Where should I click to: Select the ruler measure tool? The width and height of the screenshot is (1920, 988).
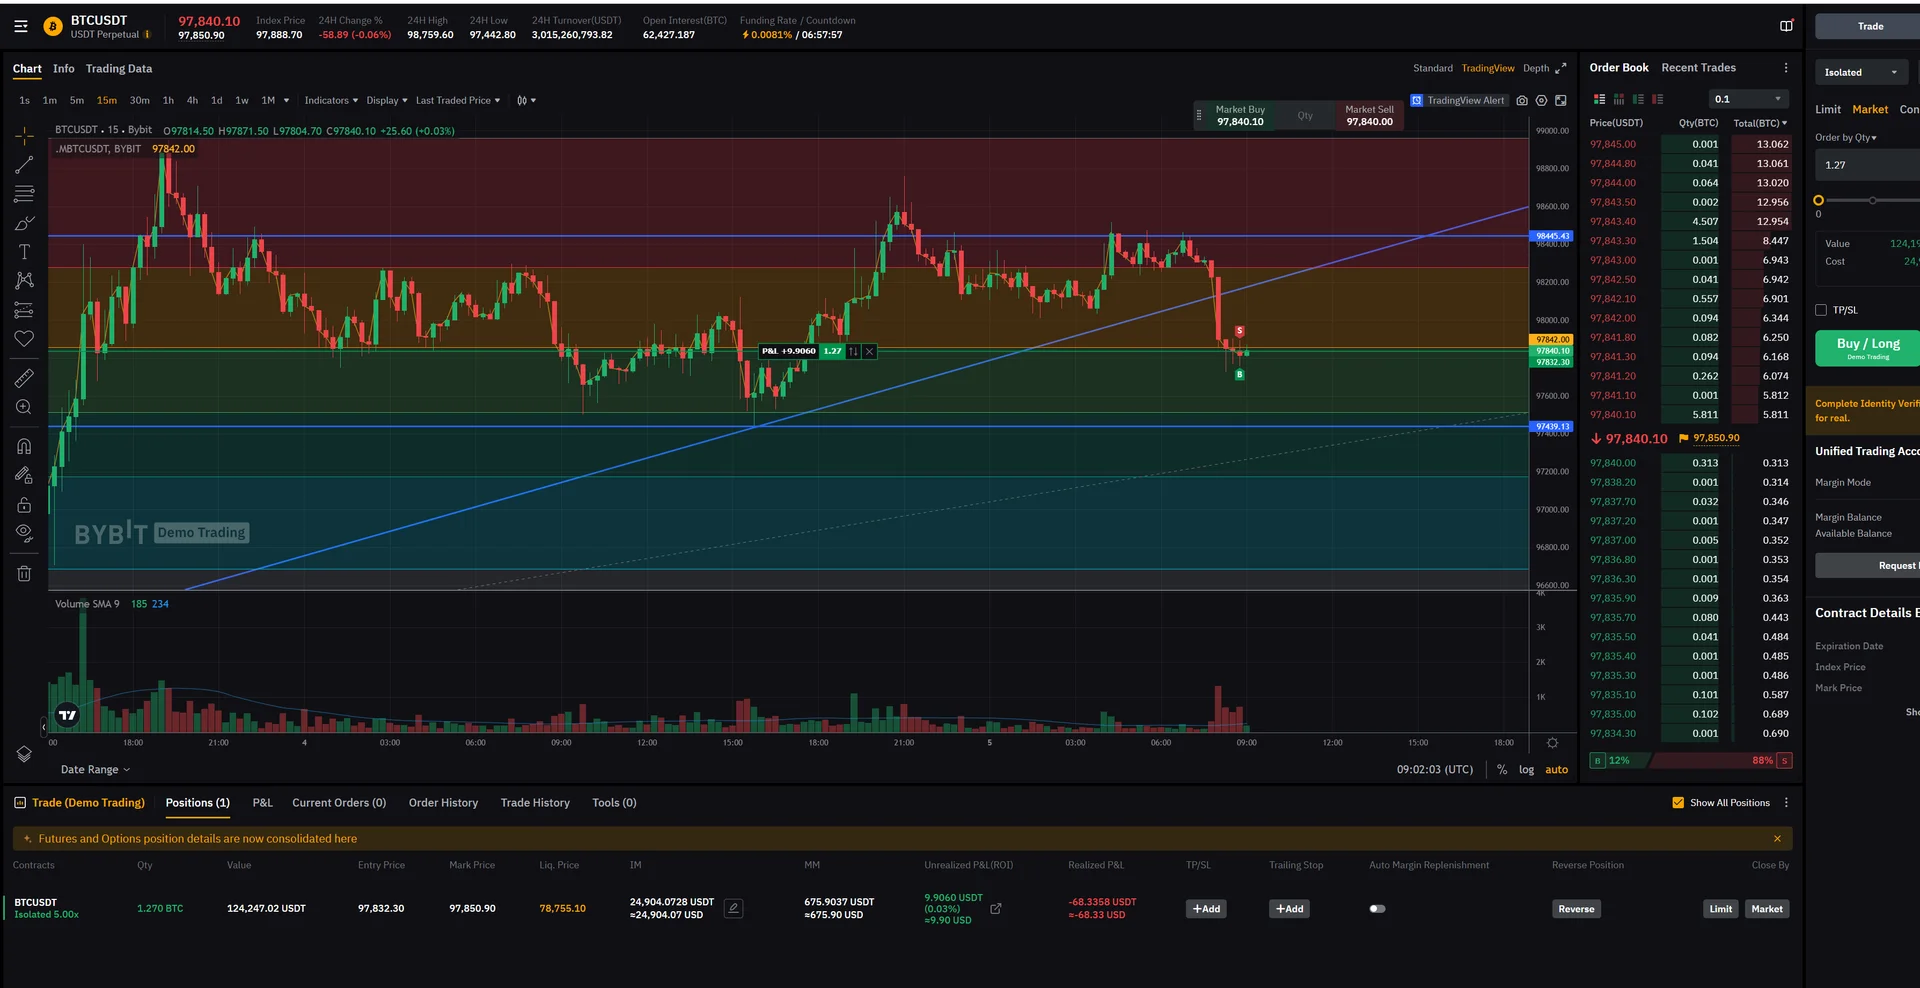(24, 378)
